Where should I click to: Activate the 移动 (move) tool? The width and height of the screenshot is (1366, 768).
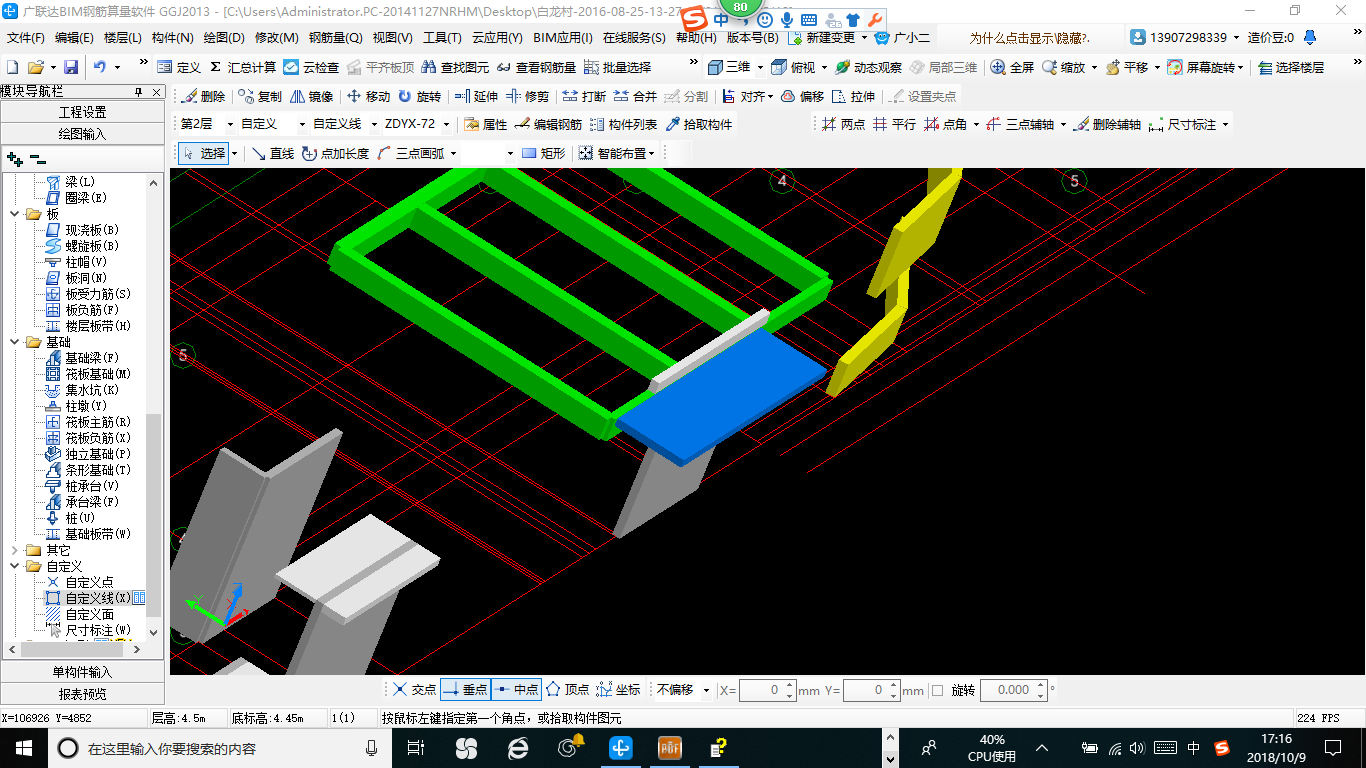pyautogui.click(x=368, y=97)
